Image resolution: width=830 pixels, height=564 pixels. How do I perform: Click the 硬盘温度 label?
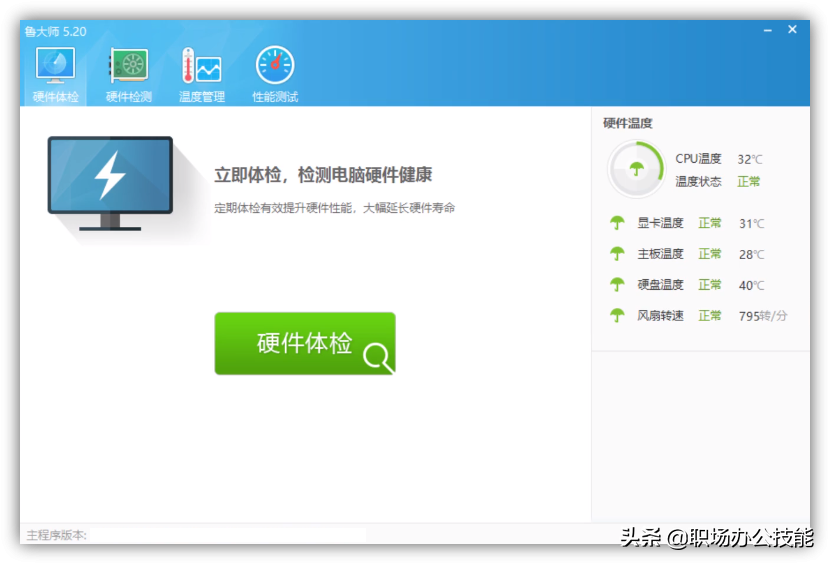tap(660, 284)
